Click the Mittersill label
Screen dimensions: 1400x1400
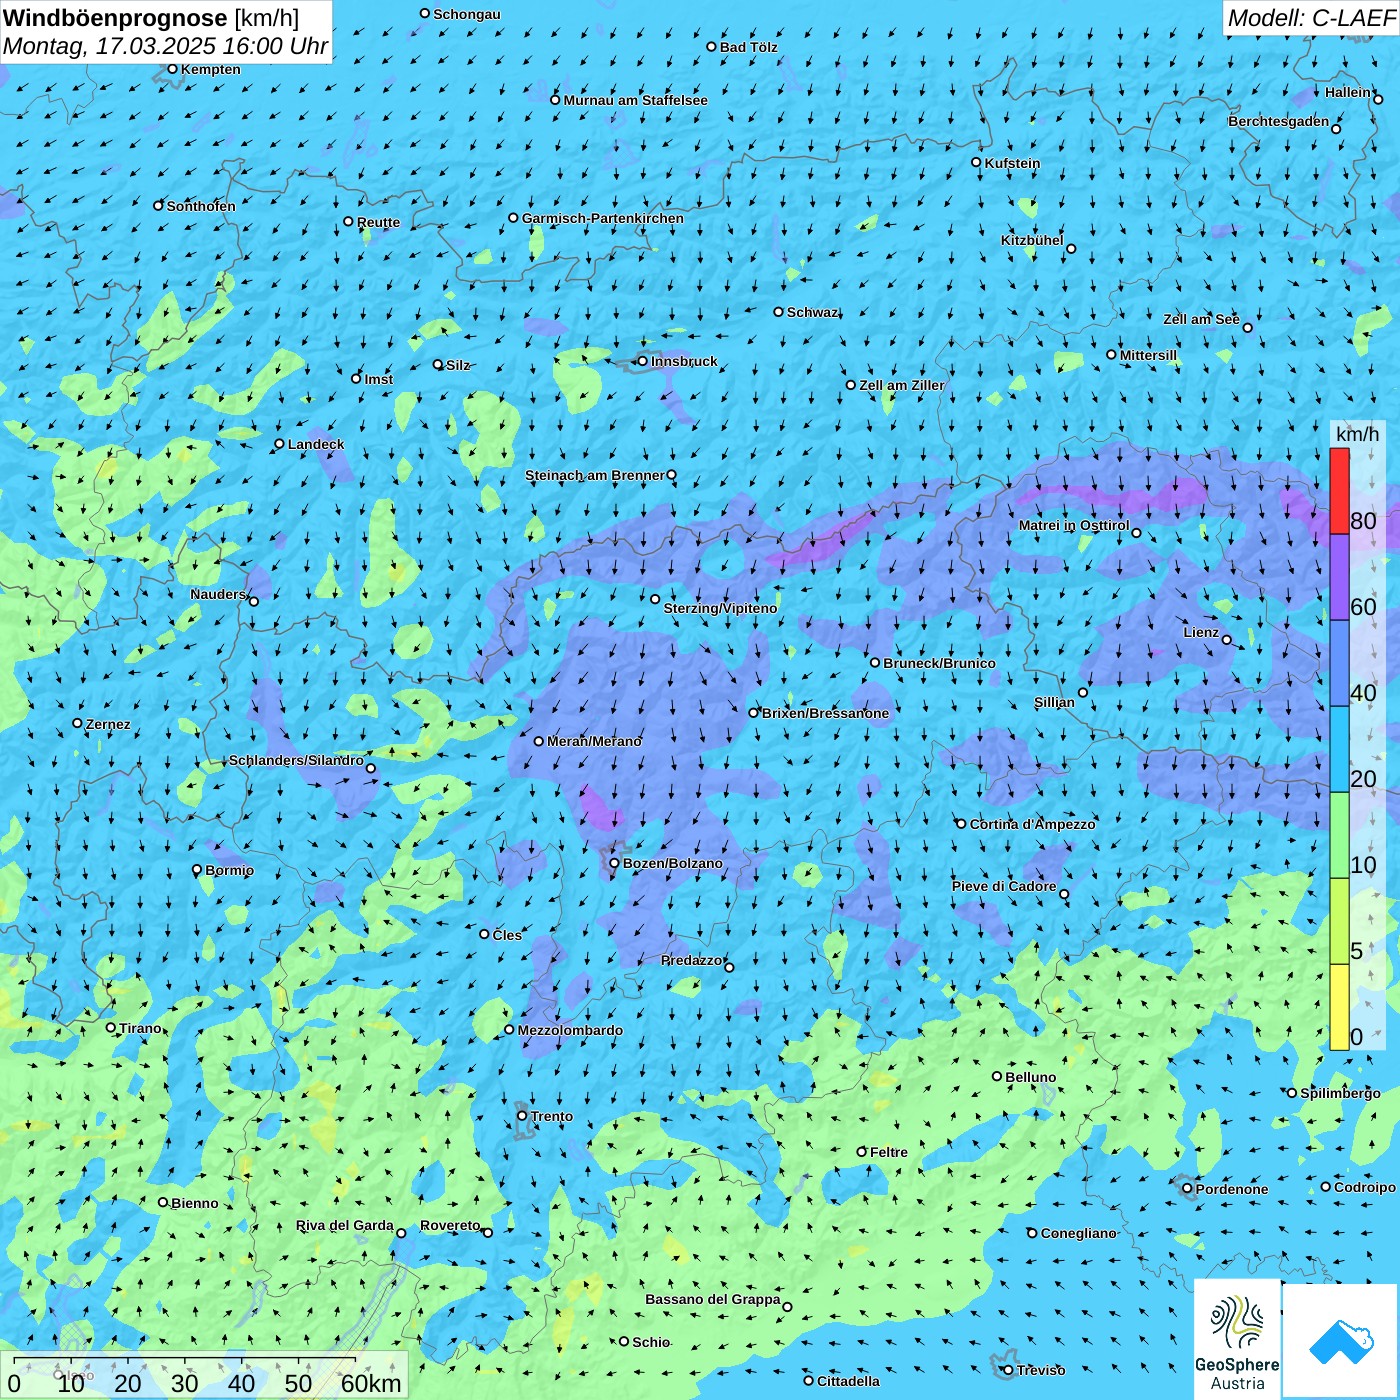[1149, 355]
